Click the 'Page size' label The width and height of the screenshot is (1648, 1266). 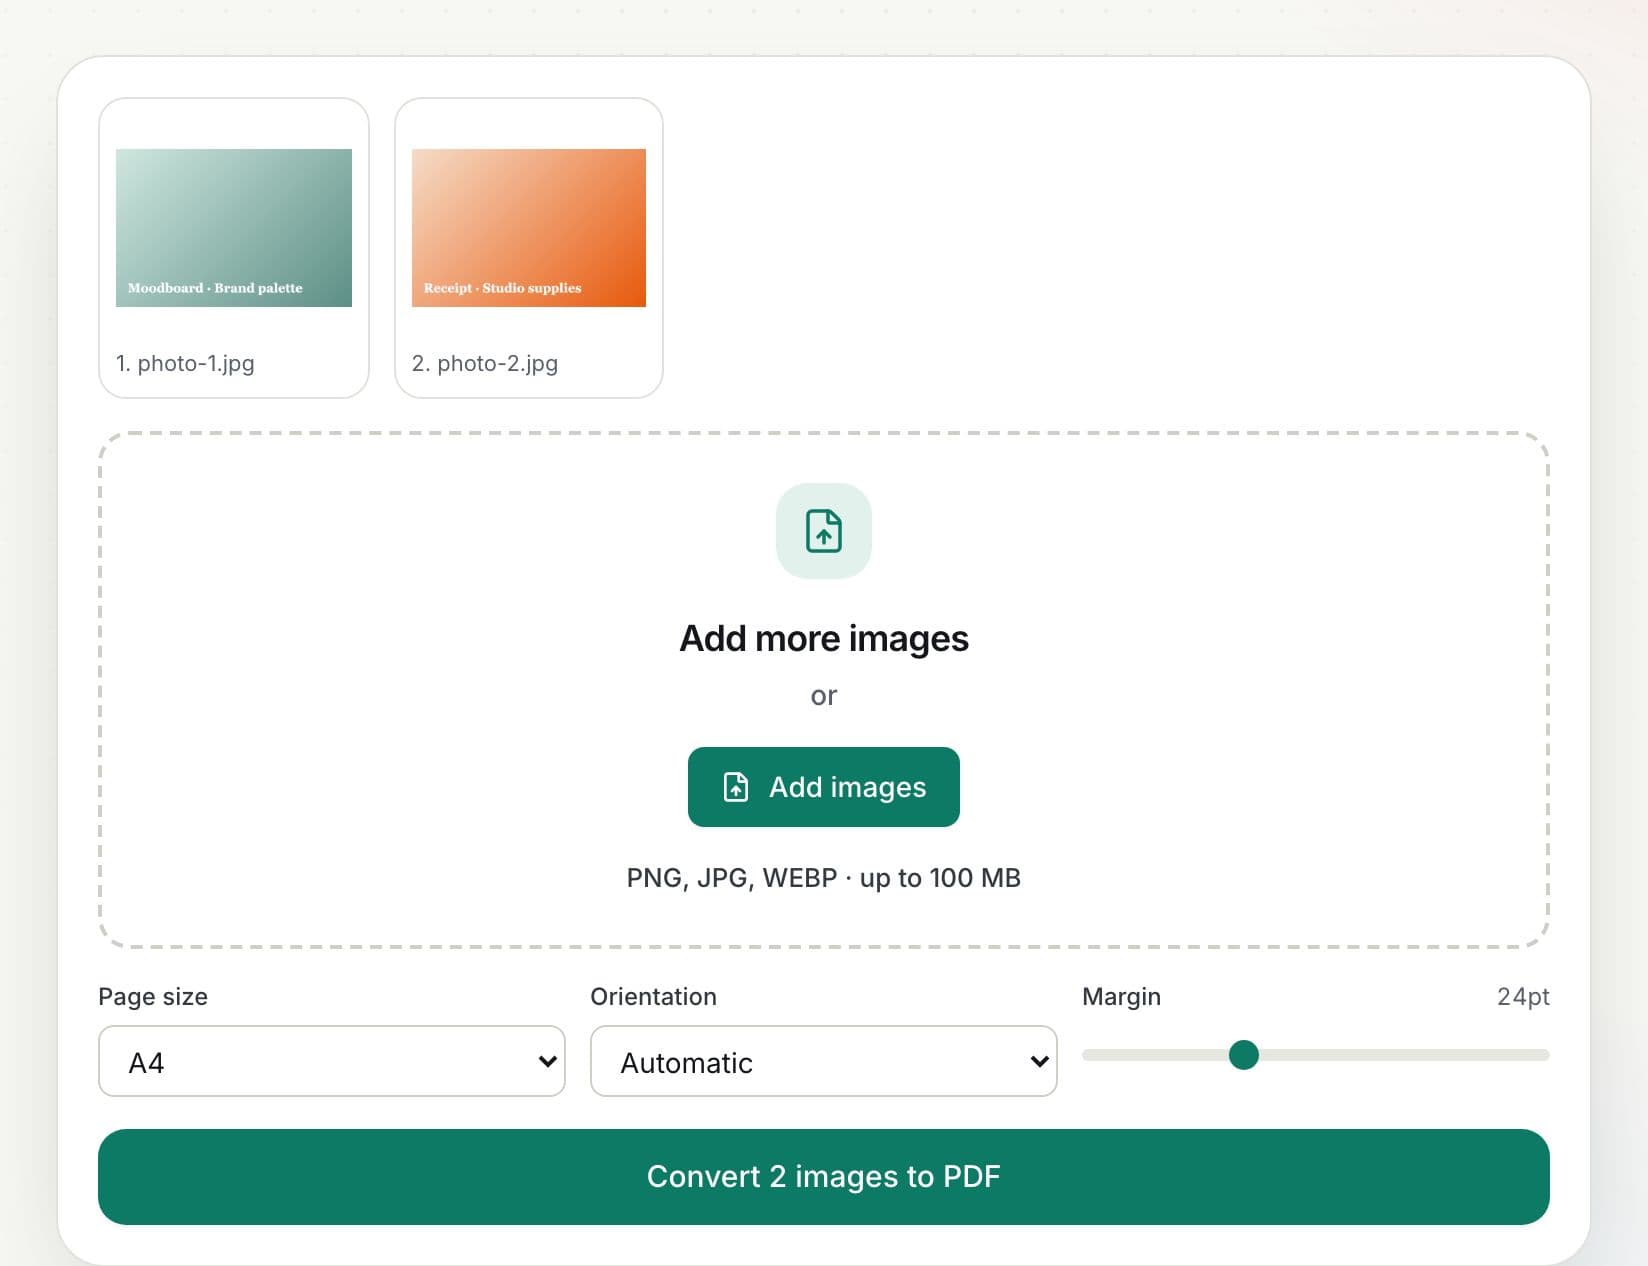click(153, 997)
